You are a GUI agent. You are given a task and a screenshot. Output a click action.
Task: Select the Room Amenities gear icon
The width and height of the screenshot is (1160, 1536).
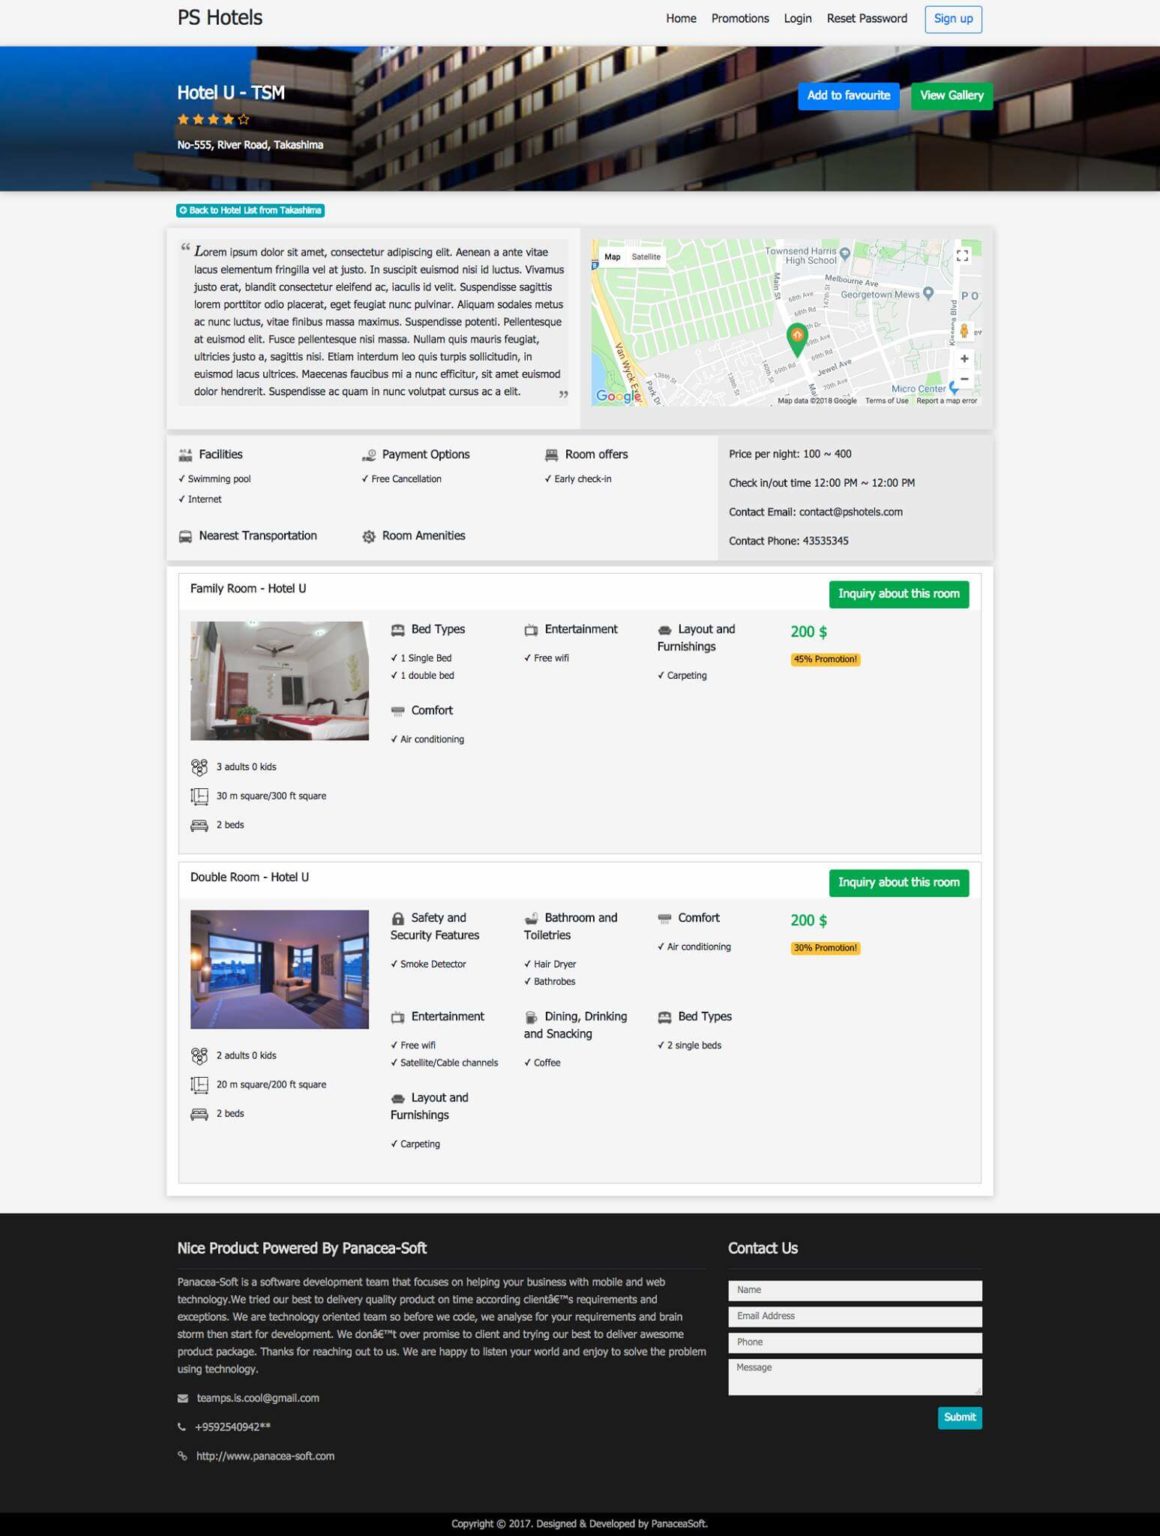(369, 536)
